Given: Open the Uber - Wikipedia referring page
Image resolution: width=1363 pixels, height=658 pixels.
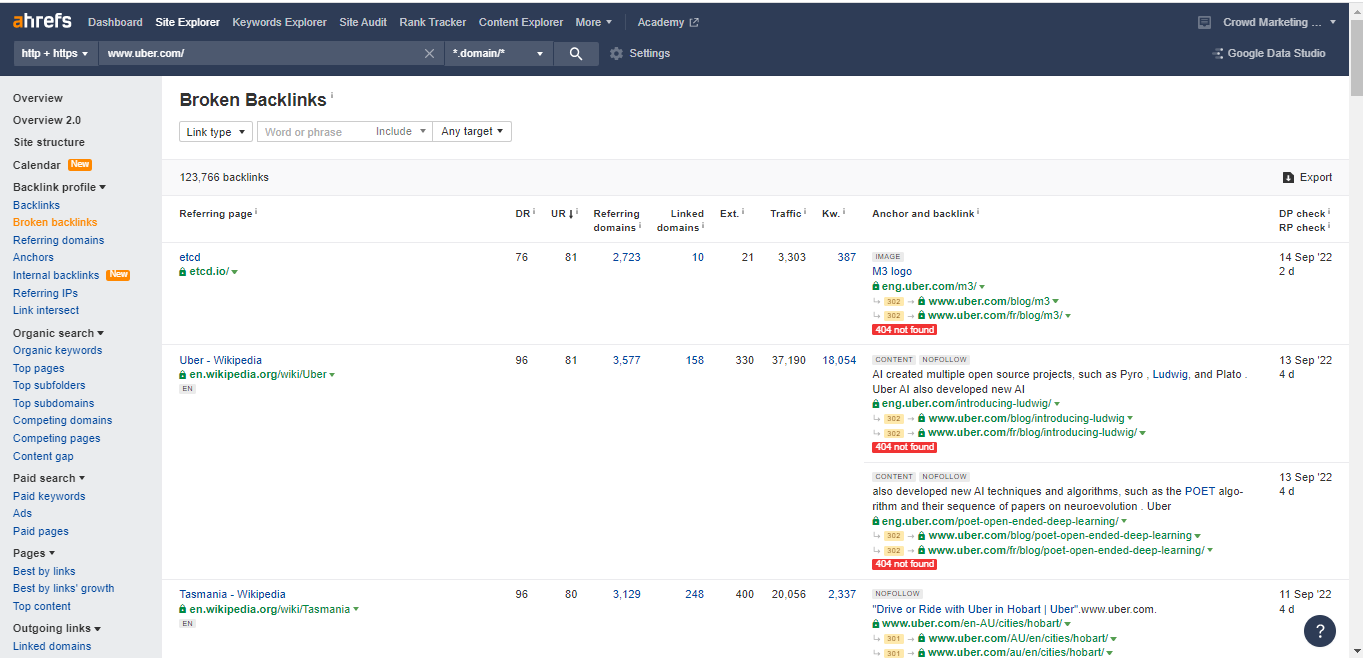Looking at the screenshot, I should 220,359.
